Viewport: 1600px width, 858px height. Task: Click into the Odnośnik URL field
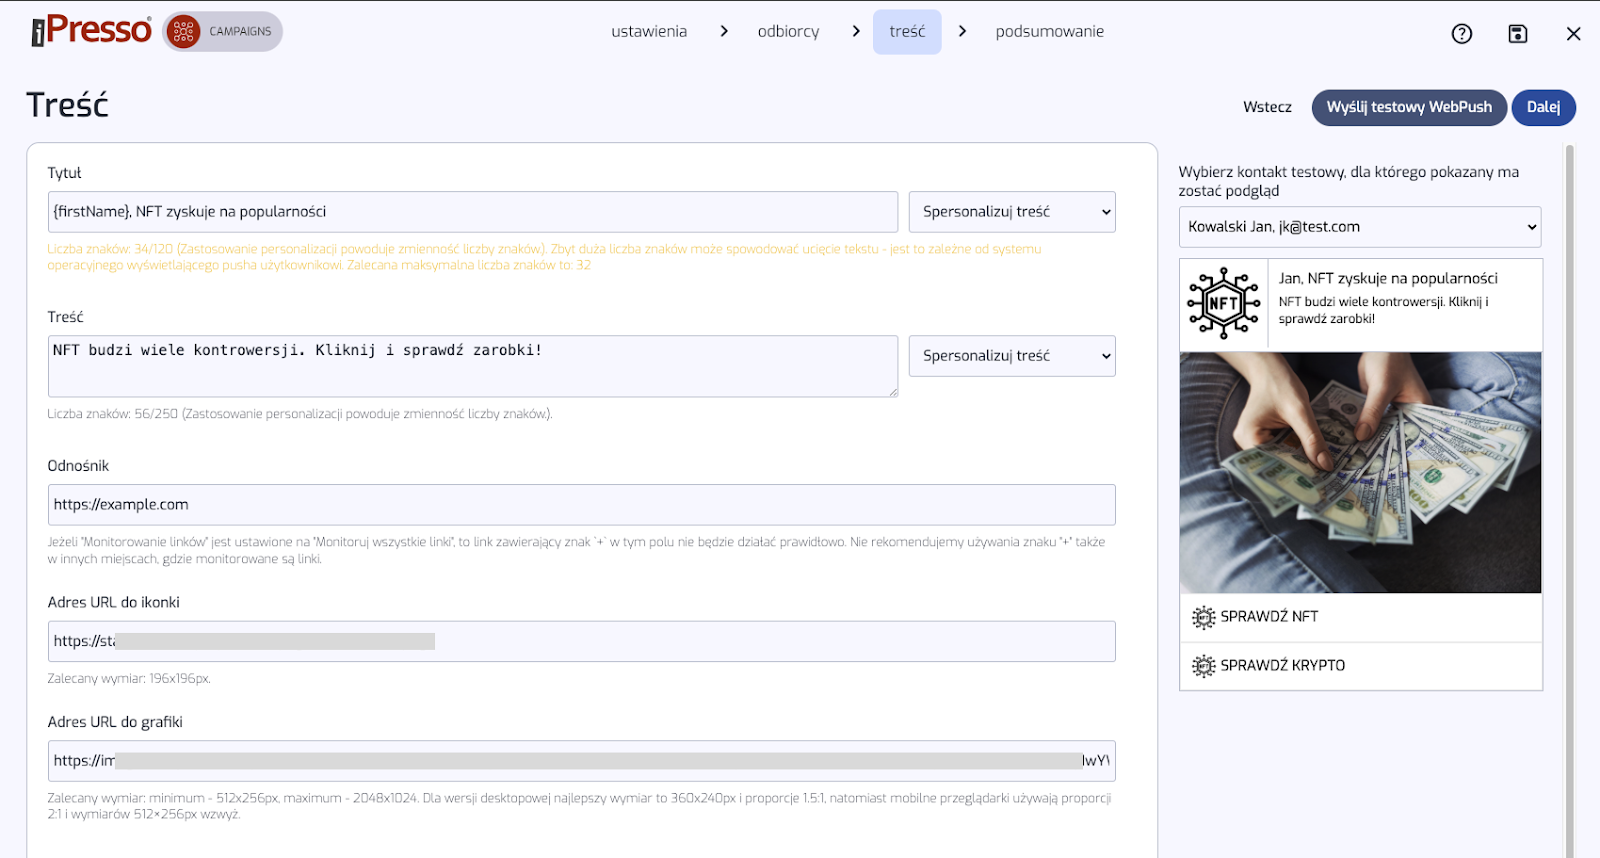coord(581,505)
